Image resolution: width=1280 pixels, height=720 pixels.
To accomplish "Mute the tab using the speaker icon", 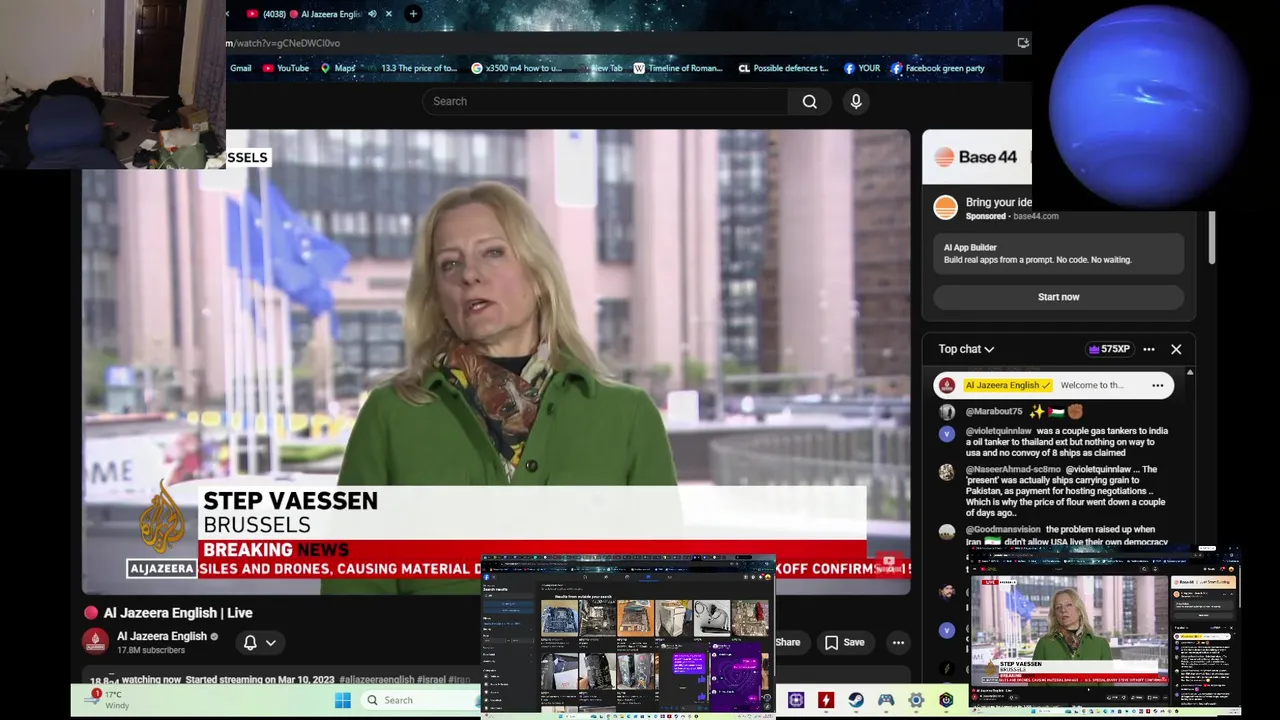I will [372, 14].
